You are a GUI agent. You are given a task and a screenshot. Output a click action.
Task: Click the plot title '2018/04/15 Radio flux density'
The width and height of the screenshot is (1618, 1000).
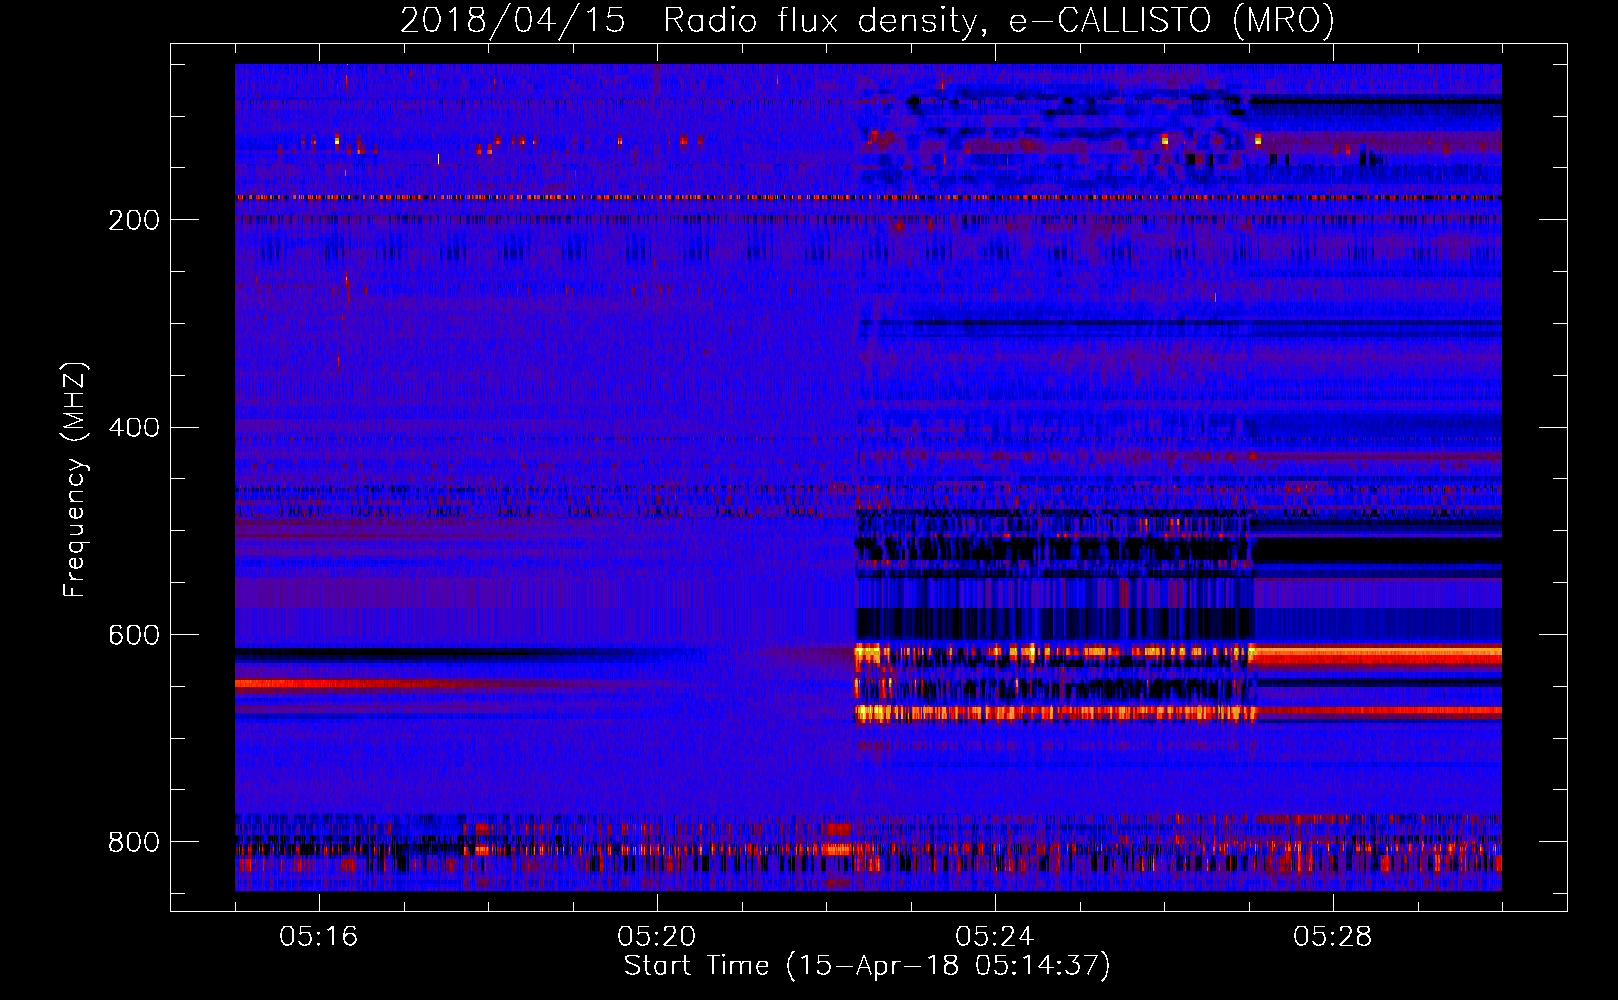(x=867, y=20)
